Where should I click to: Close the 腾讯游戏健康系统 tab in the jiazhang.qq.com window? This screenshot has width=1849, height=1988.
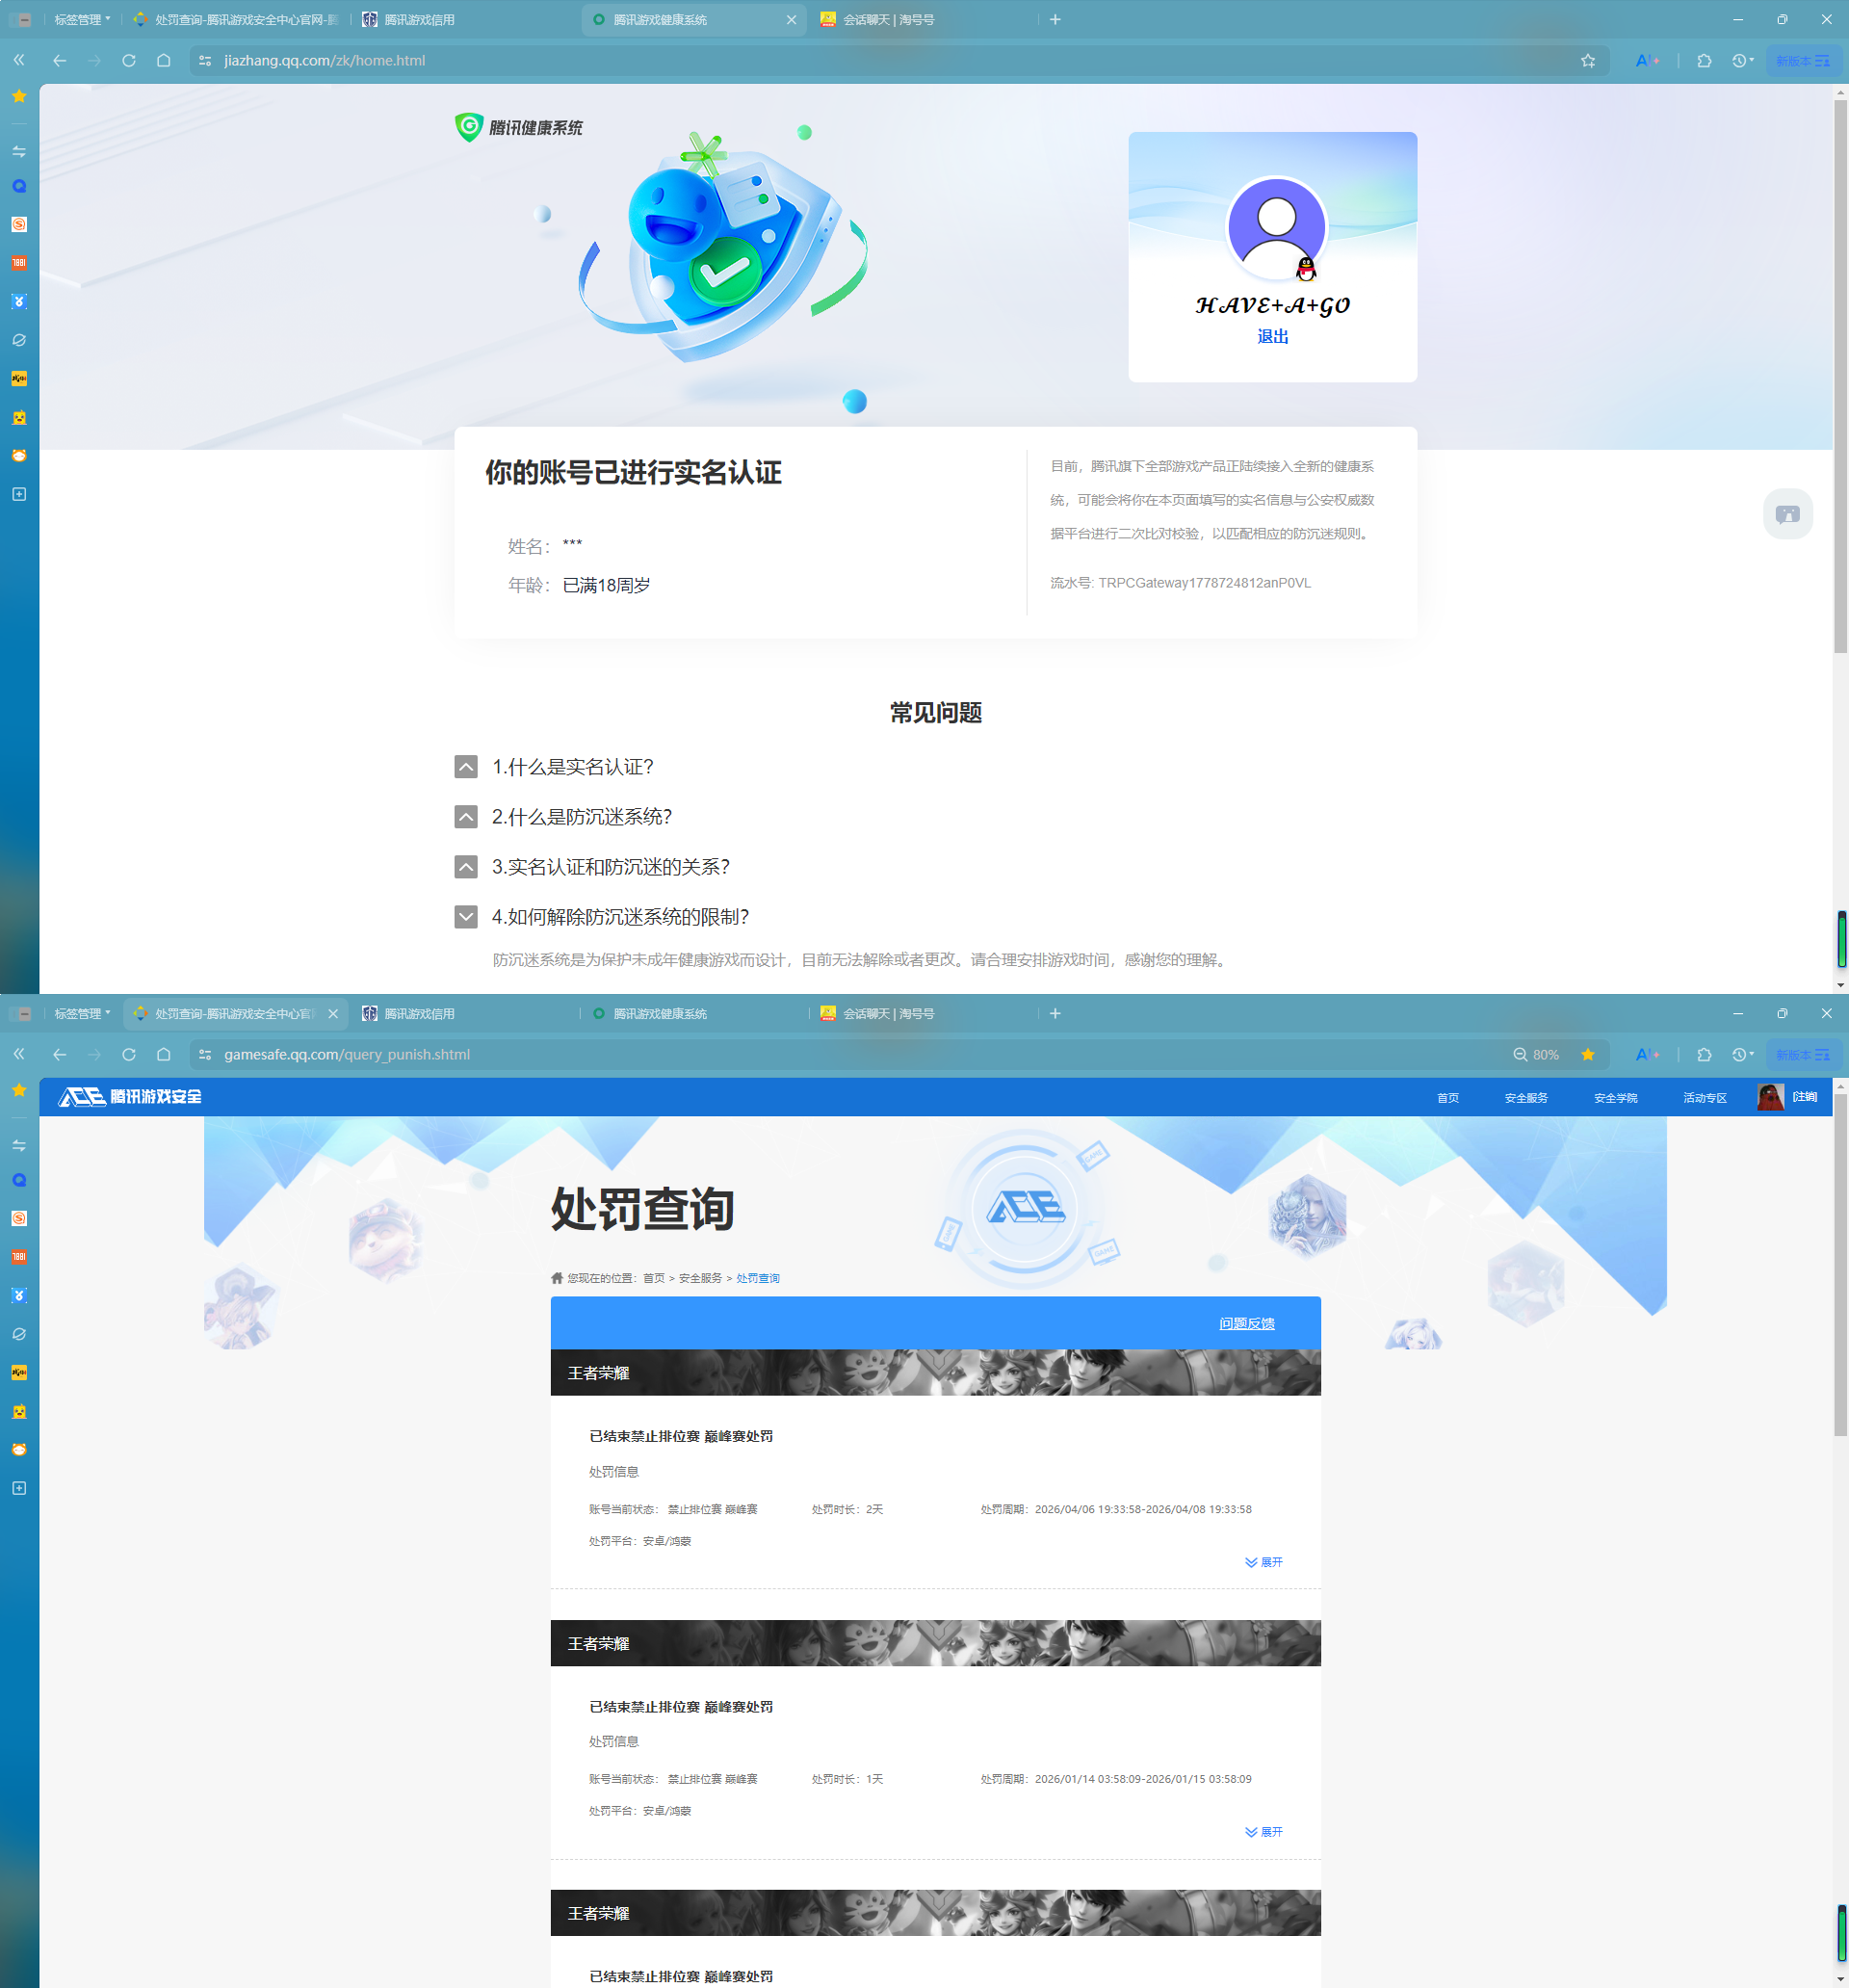(791, 20)
